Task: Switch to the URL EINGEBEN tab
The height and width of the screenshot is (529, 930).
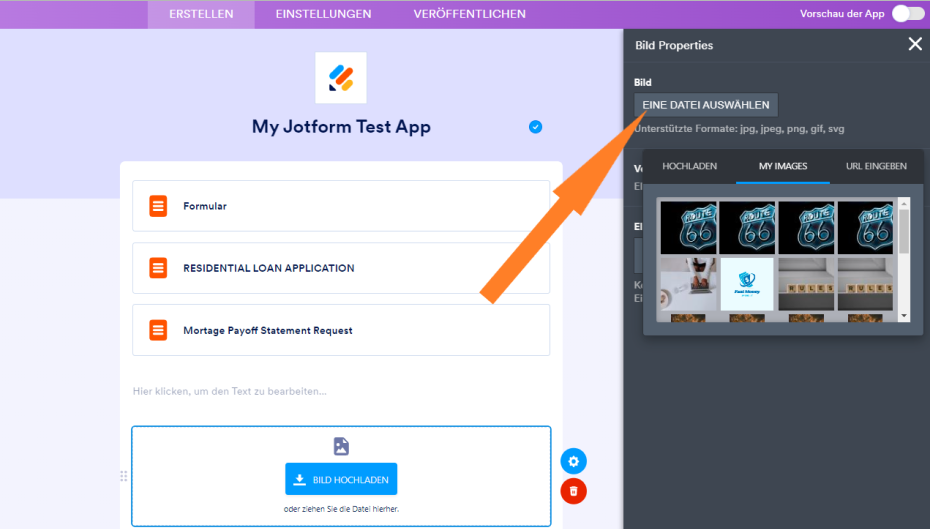Action: (876, 167)
